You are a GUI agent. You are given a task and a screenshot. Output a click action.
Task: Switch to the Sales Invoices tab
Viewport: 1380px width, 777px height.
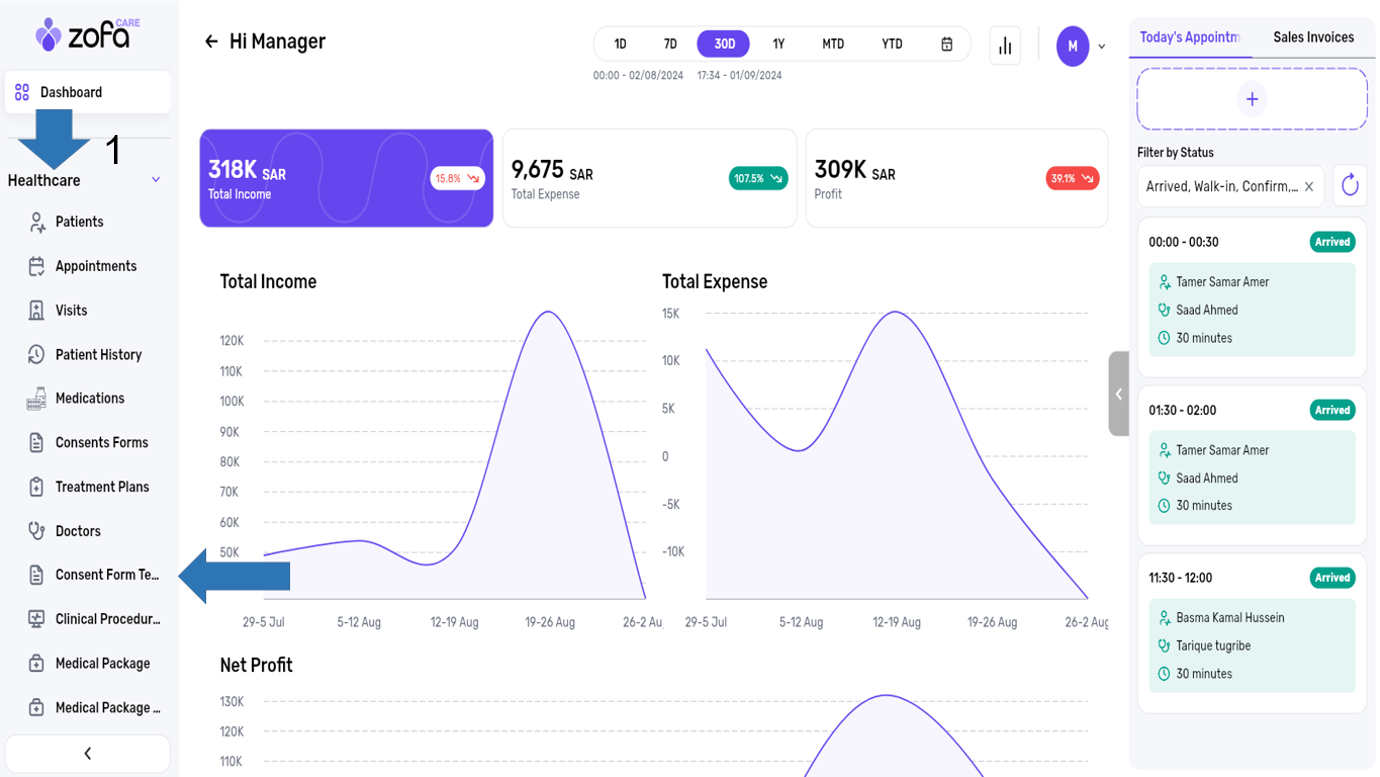pyautogui.click(x=1312, y=37)
